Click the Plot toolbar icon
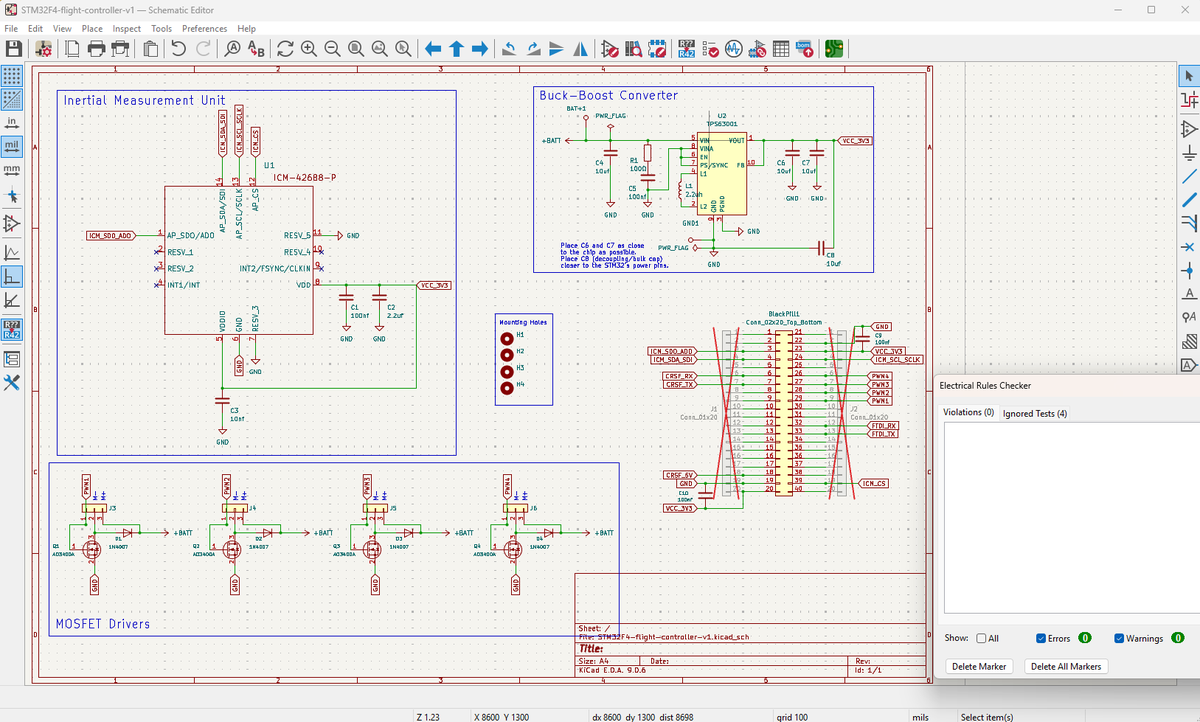Screen dimensions: 1200x722 point(120,48)
